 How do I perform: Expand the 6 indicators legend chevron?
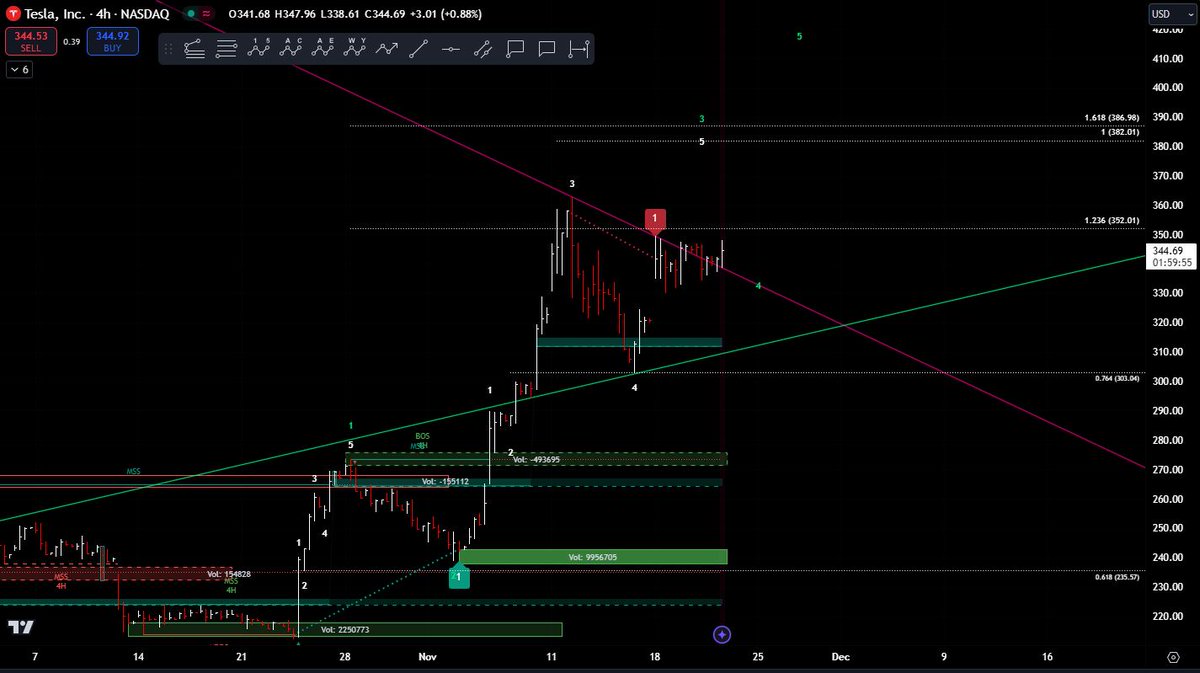pos(20,69)
